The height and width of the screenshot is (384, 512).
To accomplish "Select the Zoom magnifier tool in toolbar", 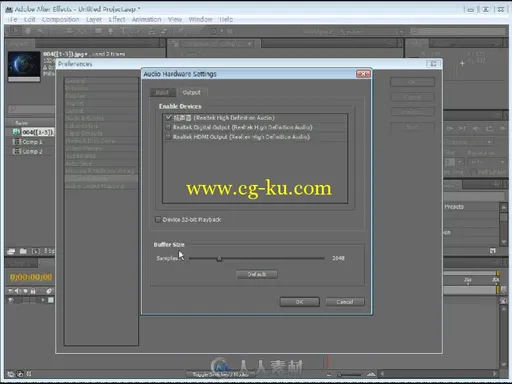I will point(41,31).
